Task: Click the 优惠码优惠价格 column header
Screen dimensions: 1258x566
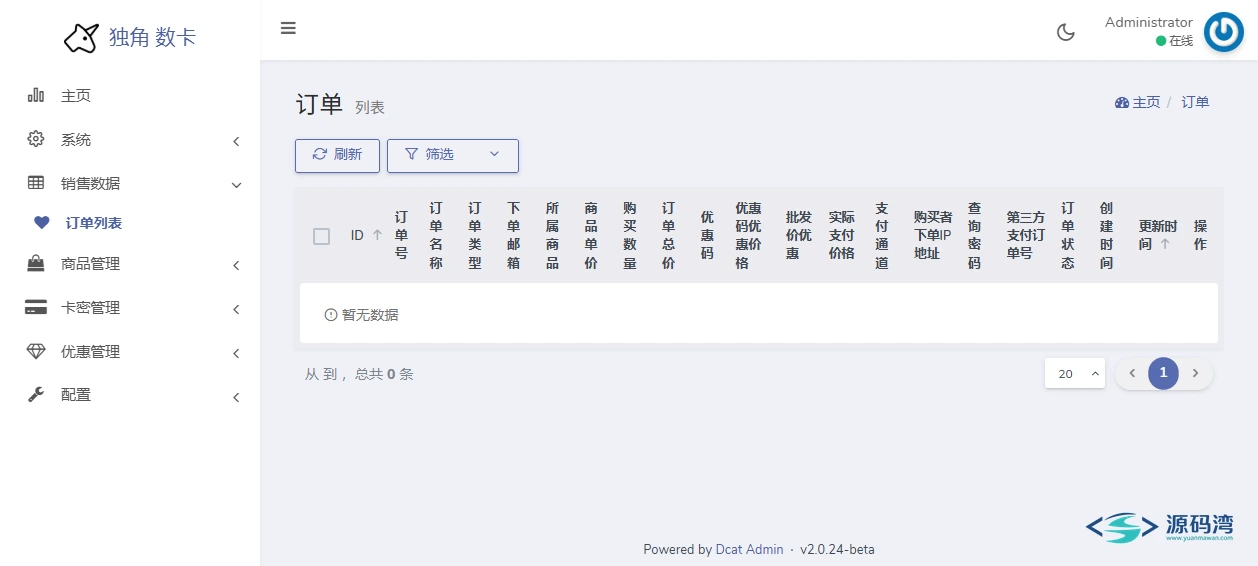Action: [748, 235]
